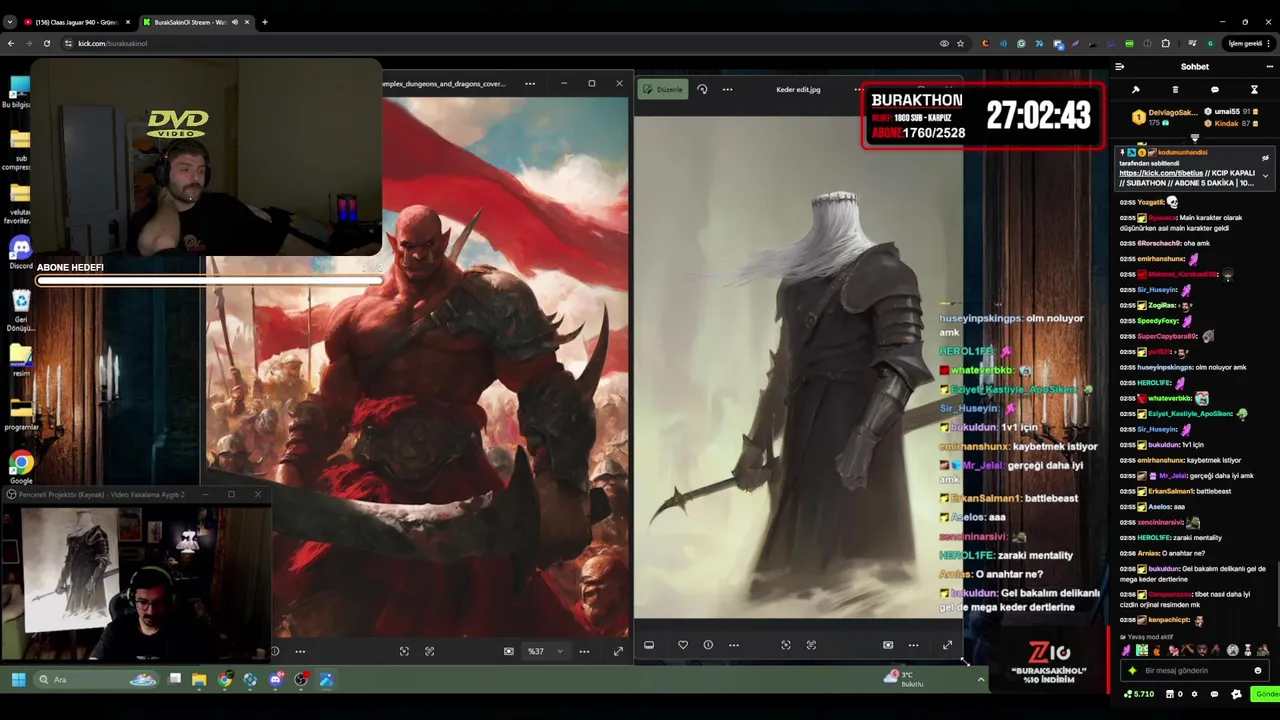
Task: Open Windows Start menu
Action: pyautogui.click(x=18, y=680)
